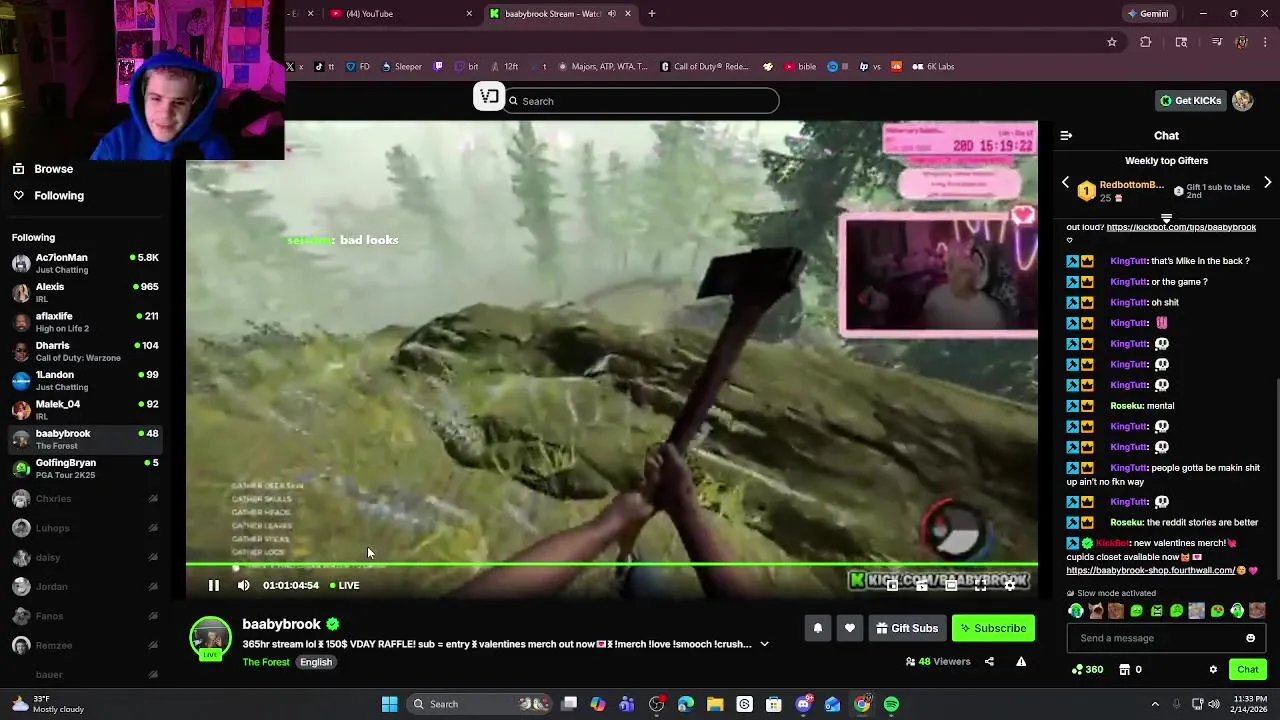
Task: Open File Explorer from the taskbar
Action: (715, 704)
